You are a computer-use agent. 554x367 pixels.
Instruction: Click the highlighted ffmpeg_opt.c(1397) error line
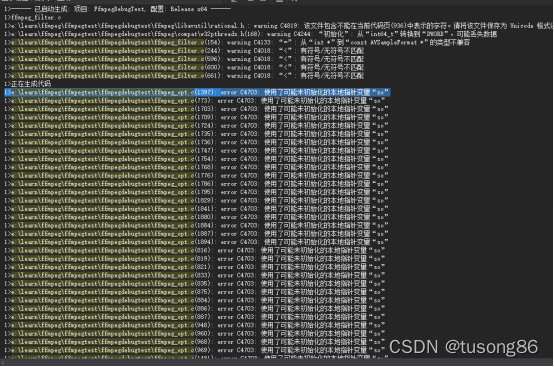click(x=197, y=92)
